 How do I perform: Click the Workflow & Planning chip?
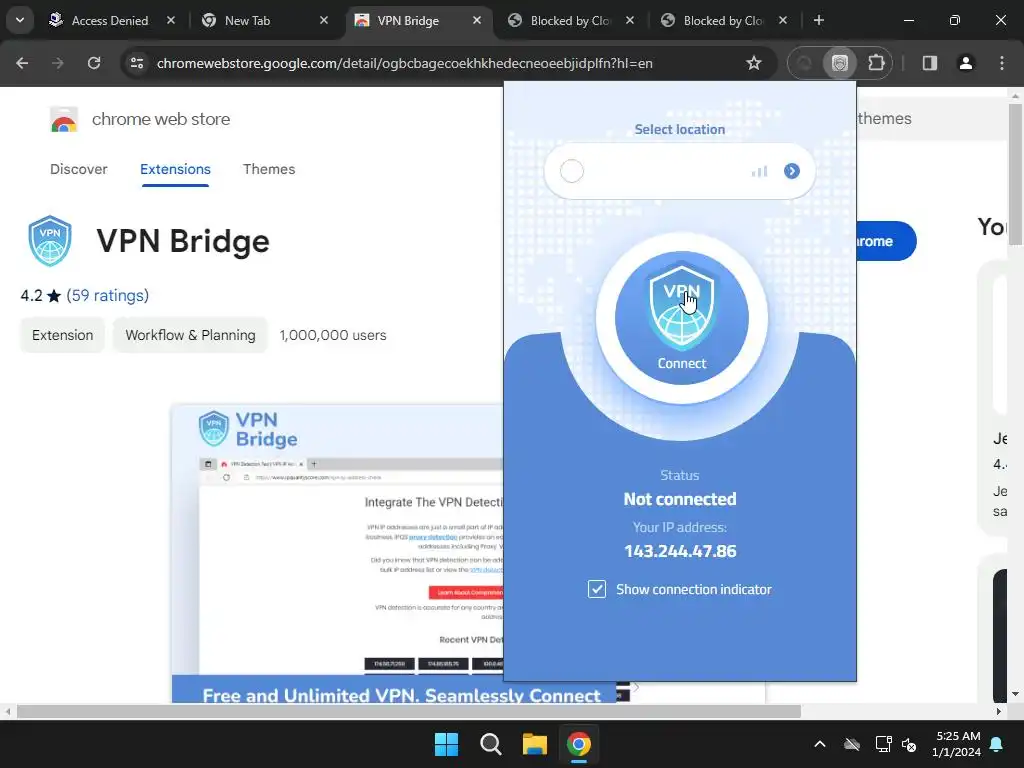coord(190,335)
